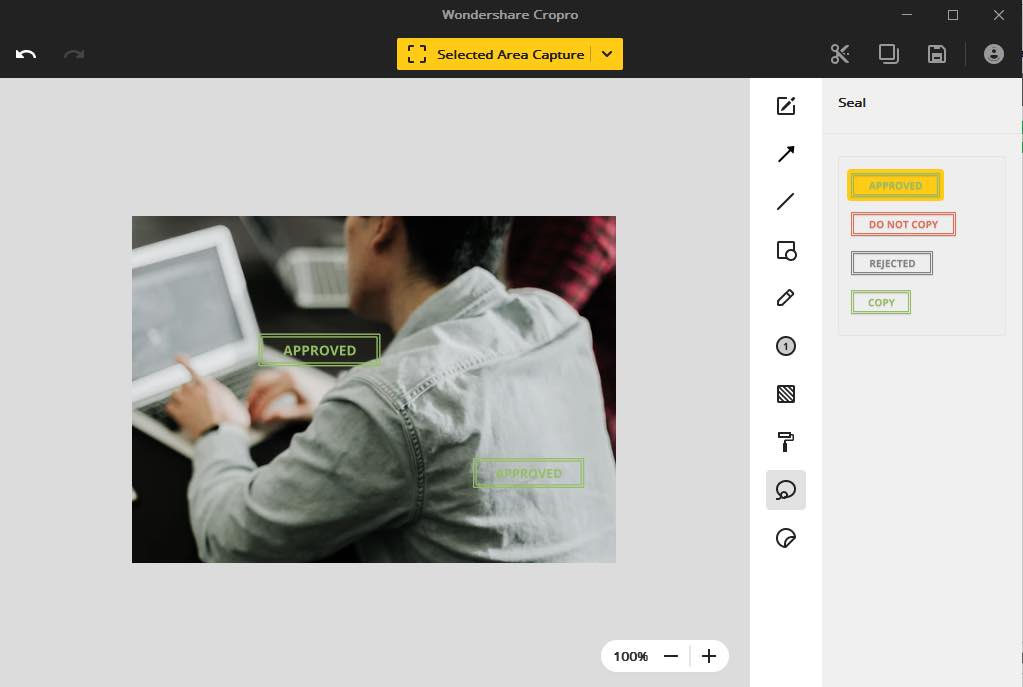This screenshot has height=687, width=1023.
Task: Start Selected Area Capture
Action: 495,54
